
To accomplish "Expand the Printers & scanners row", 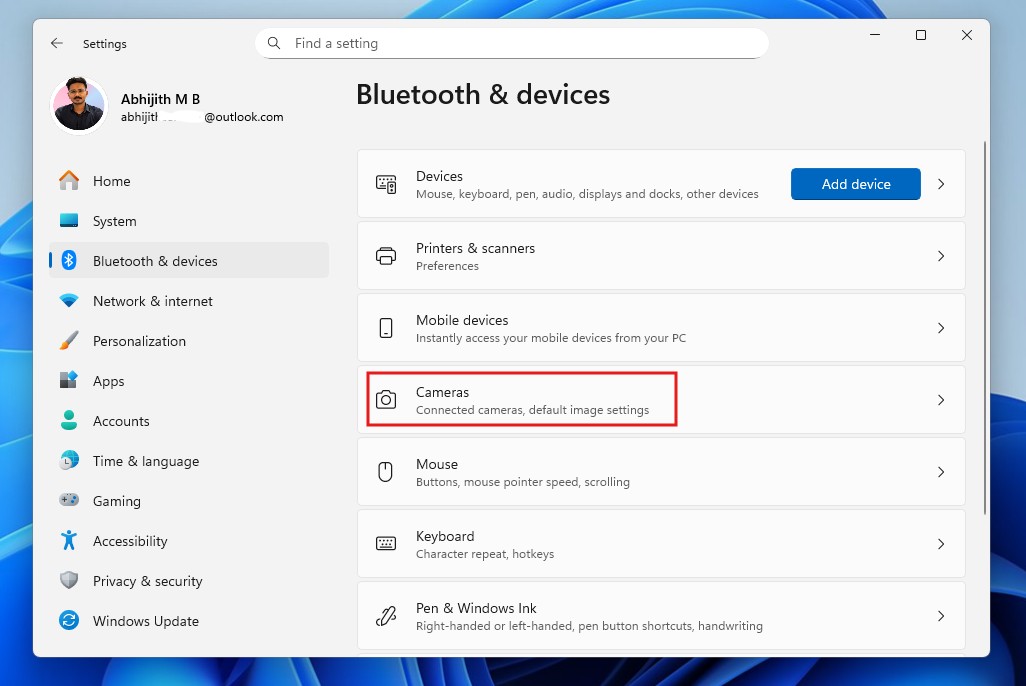I will 940,256.
